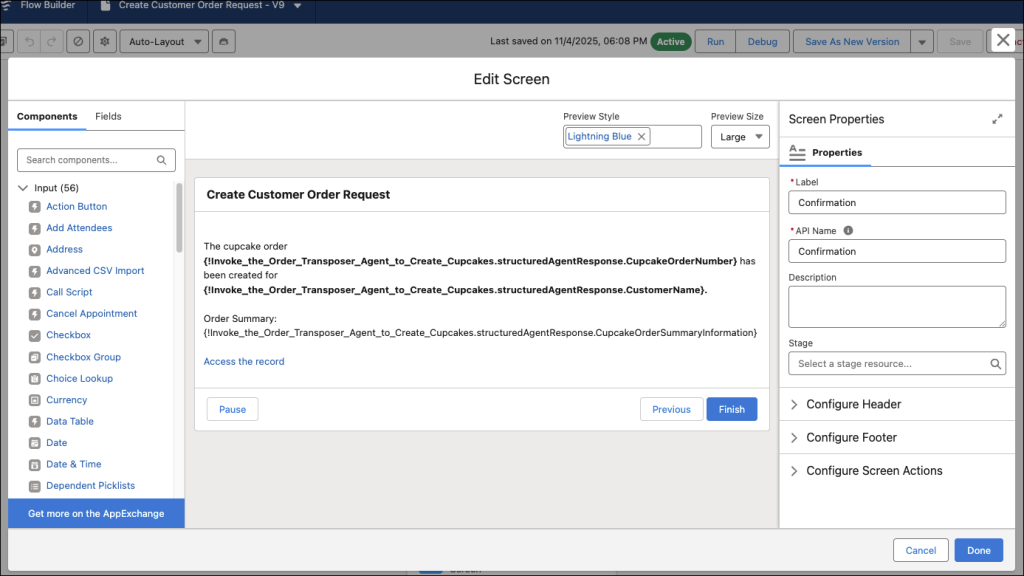
Task: Expand the Configure Header section
Action: click(x=853, y=404)
